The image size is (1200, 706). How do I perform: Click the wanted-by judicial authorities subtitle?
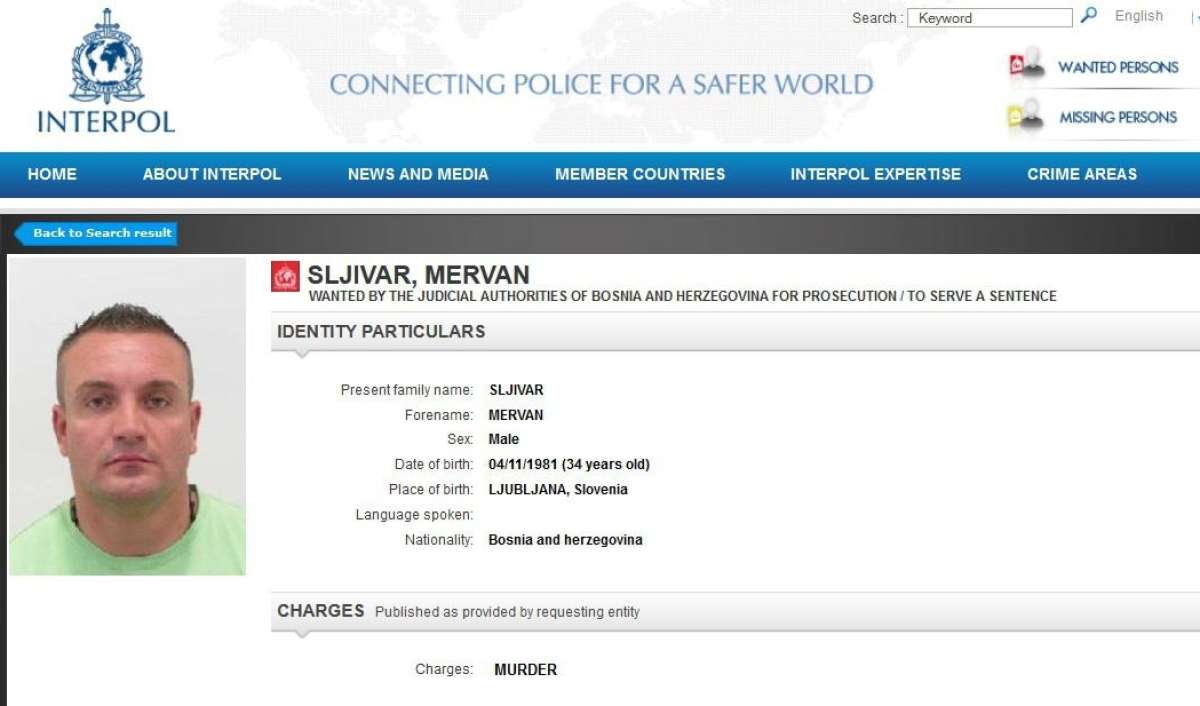tap(683, 296)
